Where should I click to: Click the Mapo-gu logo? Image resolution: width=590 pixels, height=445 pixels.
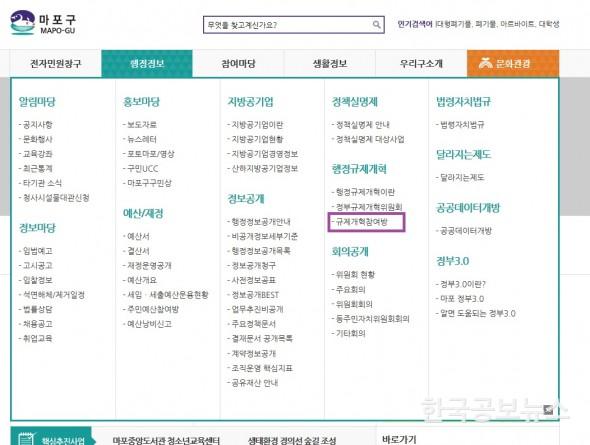[44, 23]
